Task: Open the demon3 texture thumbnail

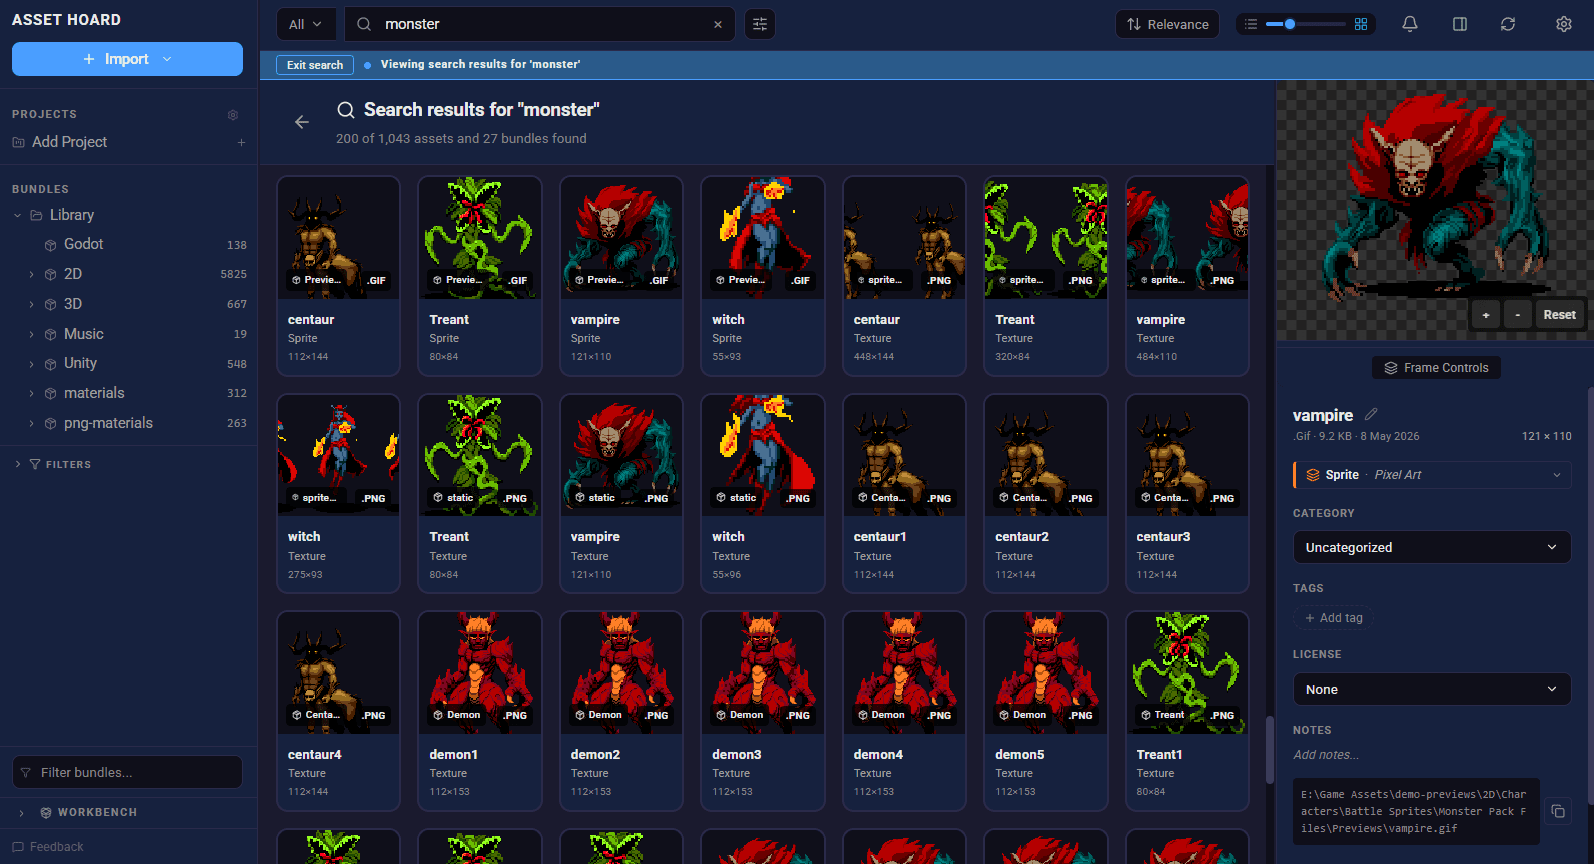Action: [763, 673]
